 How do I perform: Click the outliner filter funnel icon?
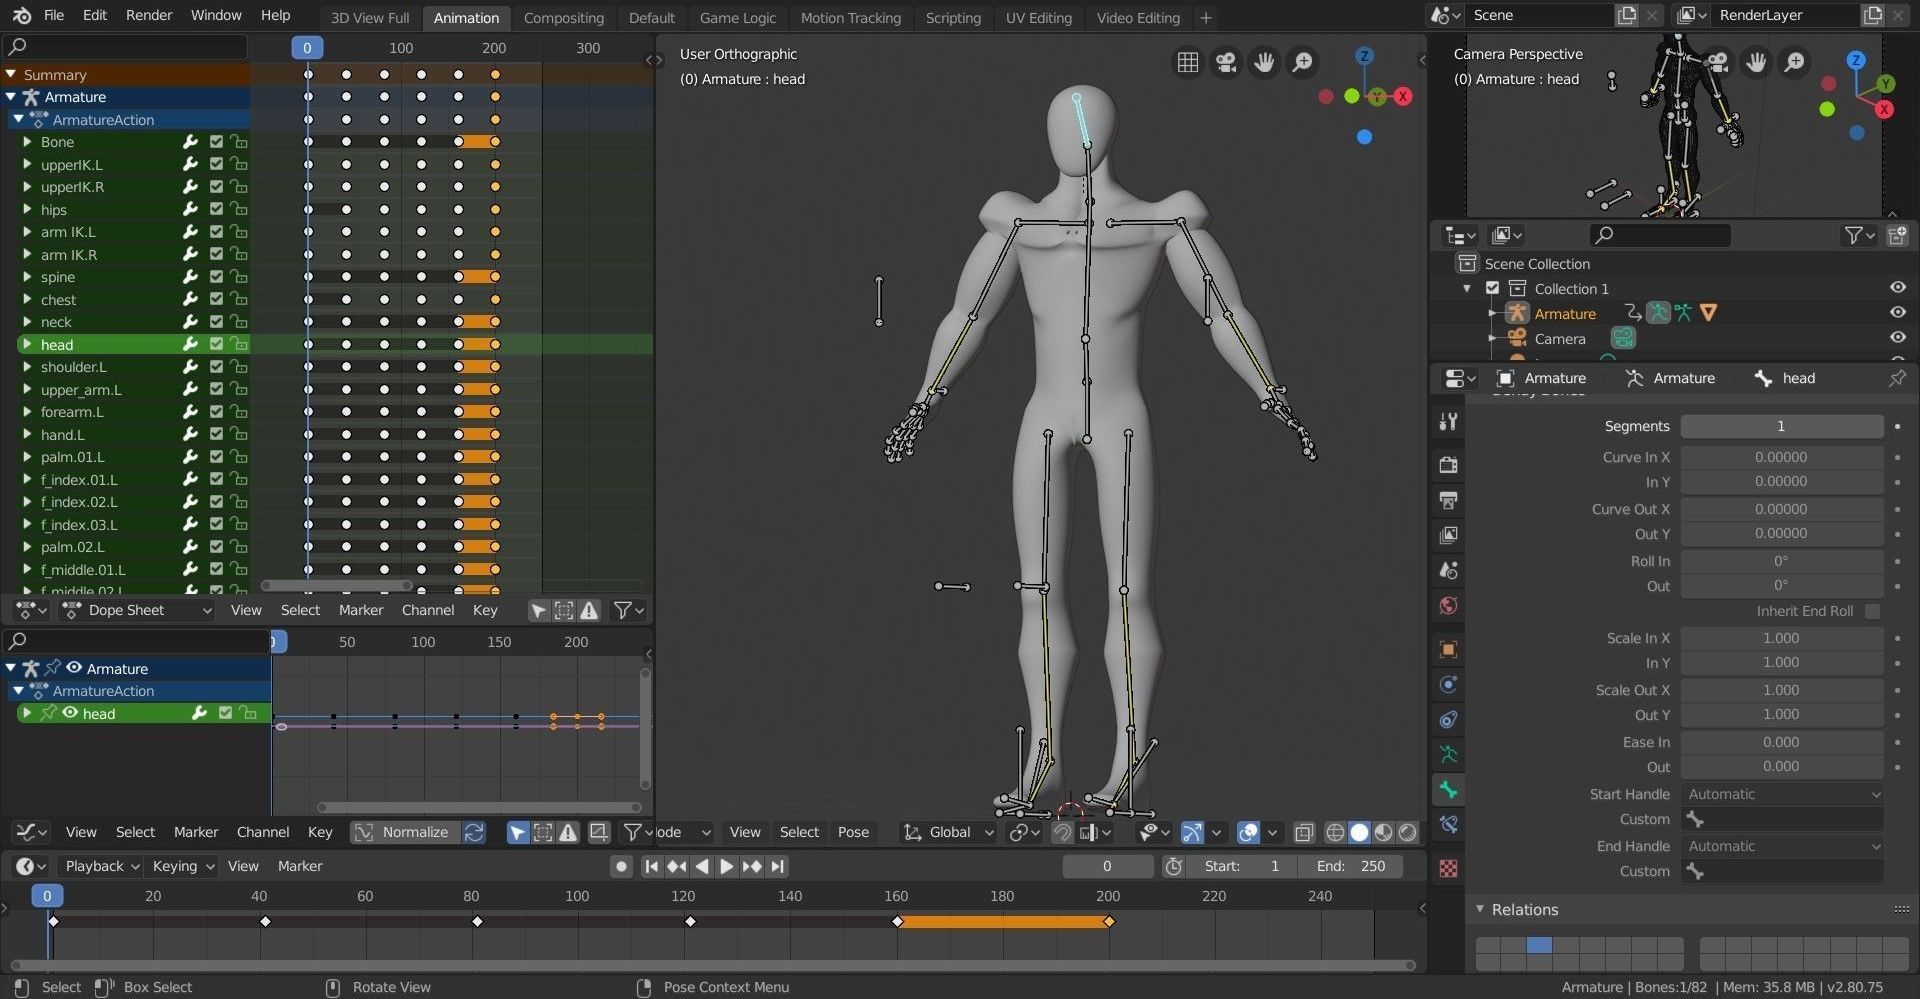(1858, 235)
